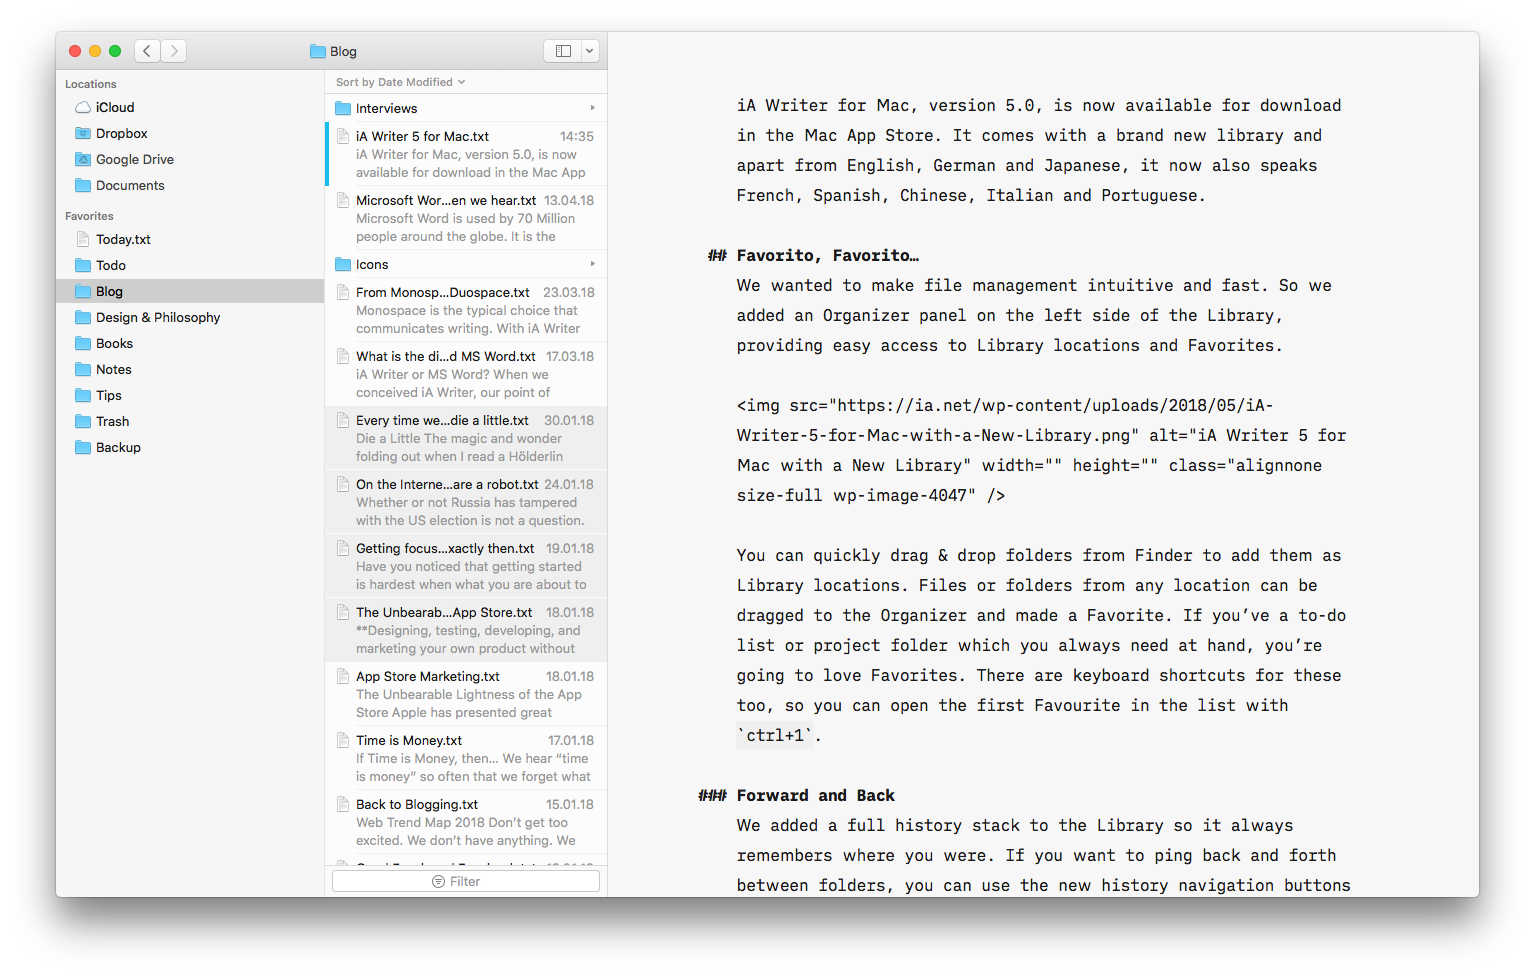Open the Documents location label
The height and width of the screenshot is (977, 1535).
click(x=130, y=185)
